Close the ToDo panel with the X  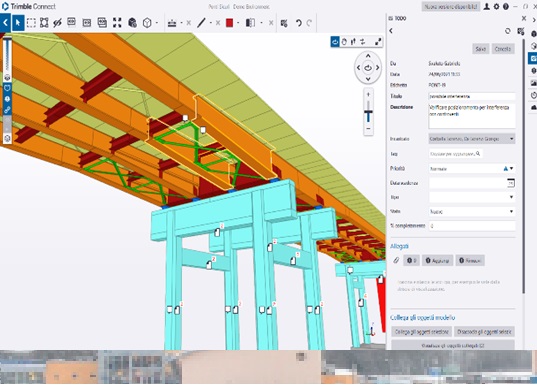coord(524,18)
